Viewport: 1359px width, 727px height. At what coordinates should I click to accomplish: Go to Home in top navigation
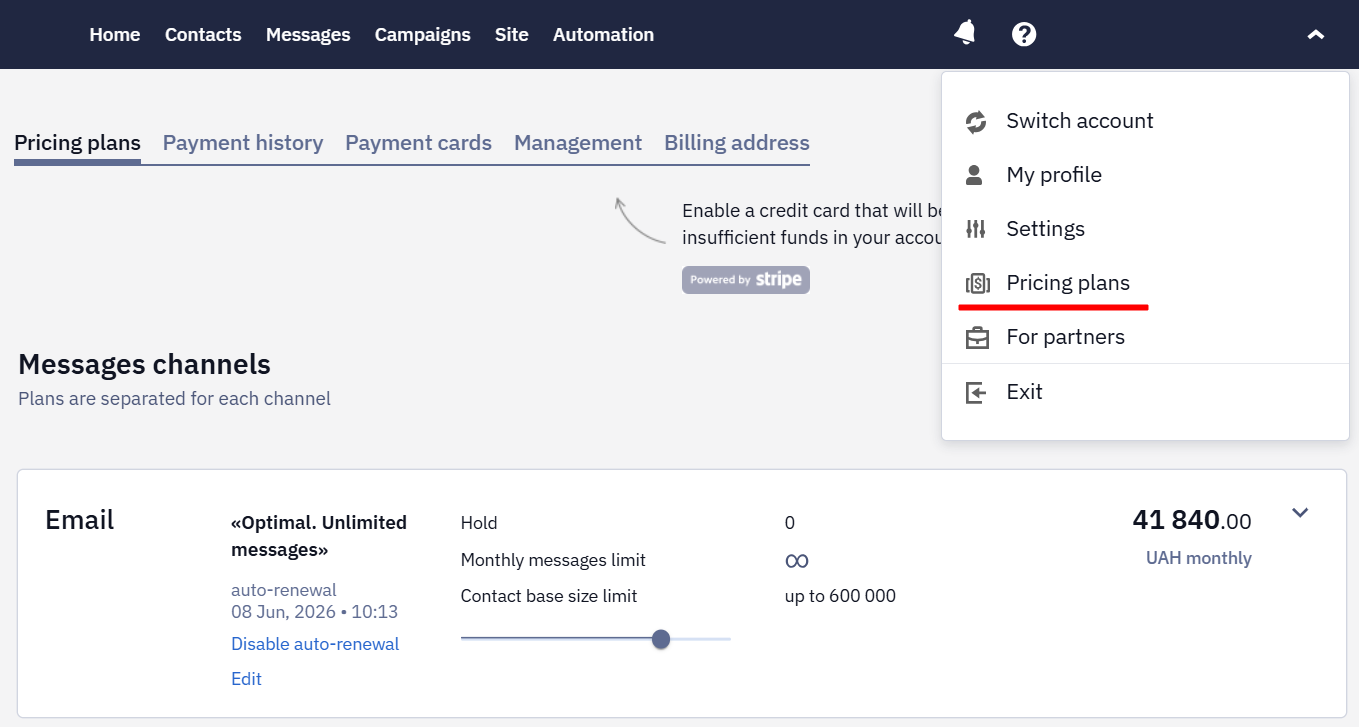(x=115, y=34)
